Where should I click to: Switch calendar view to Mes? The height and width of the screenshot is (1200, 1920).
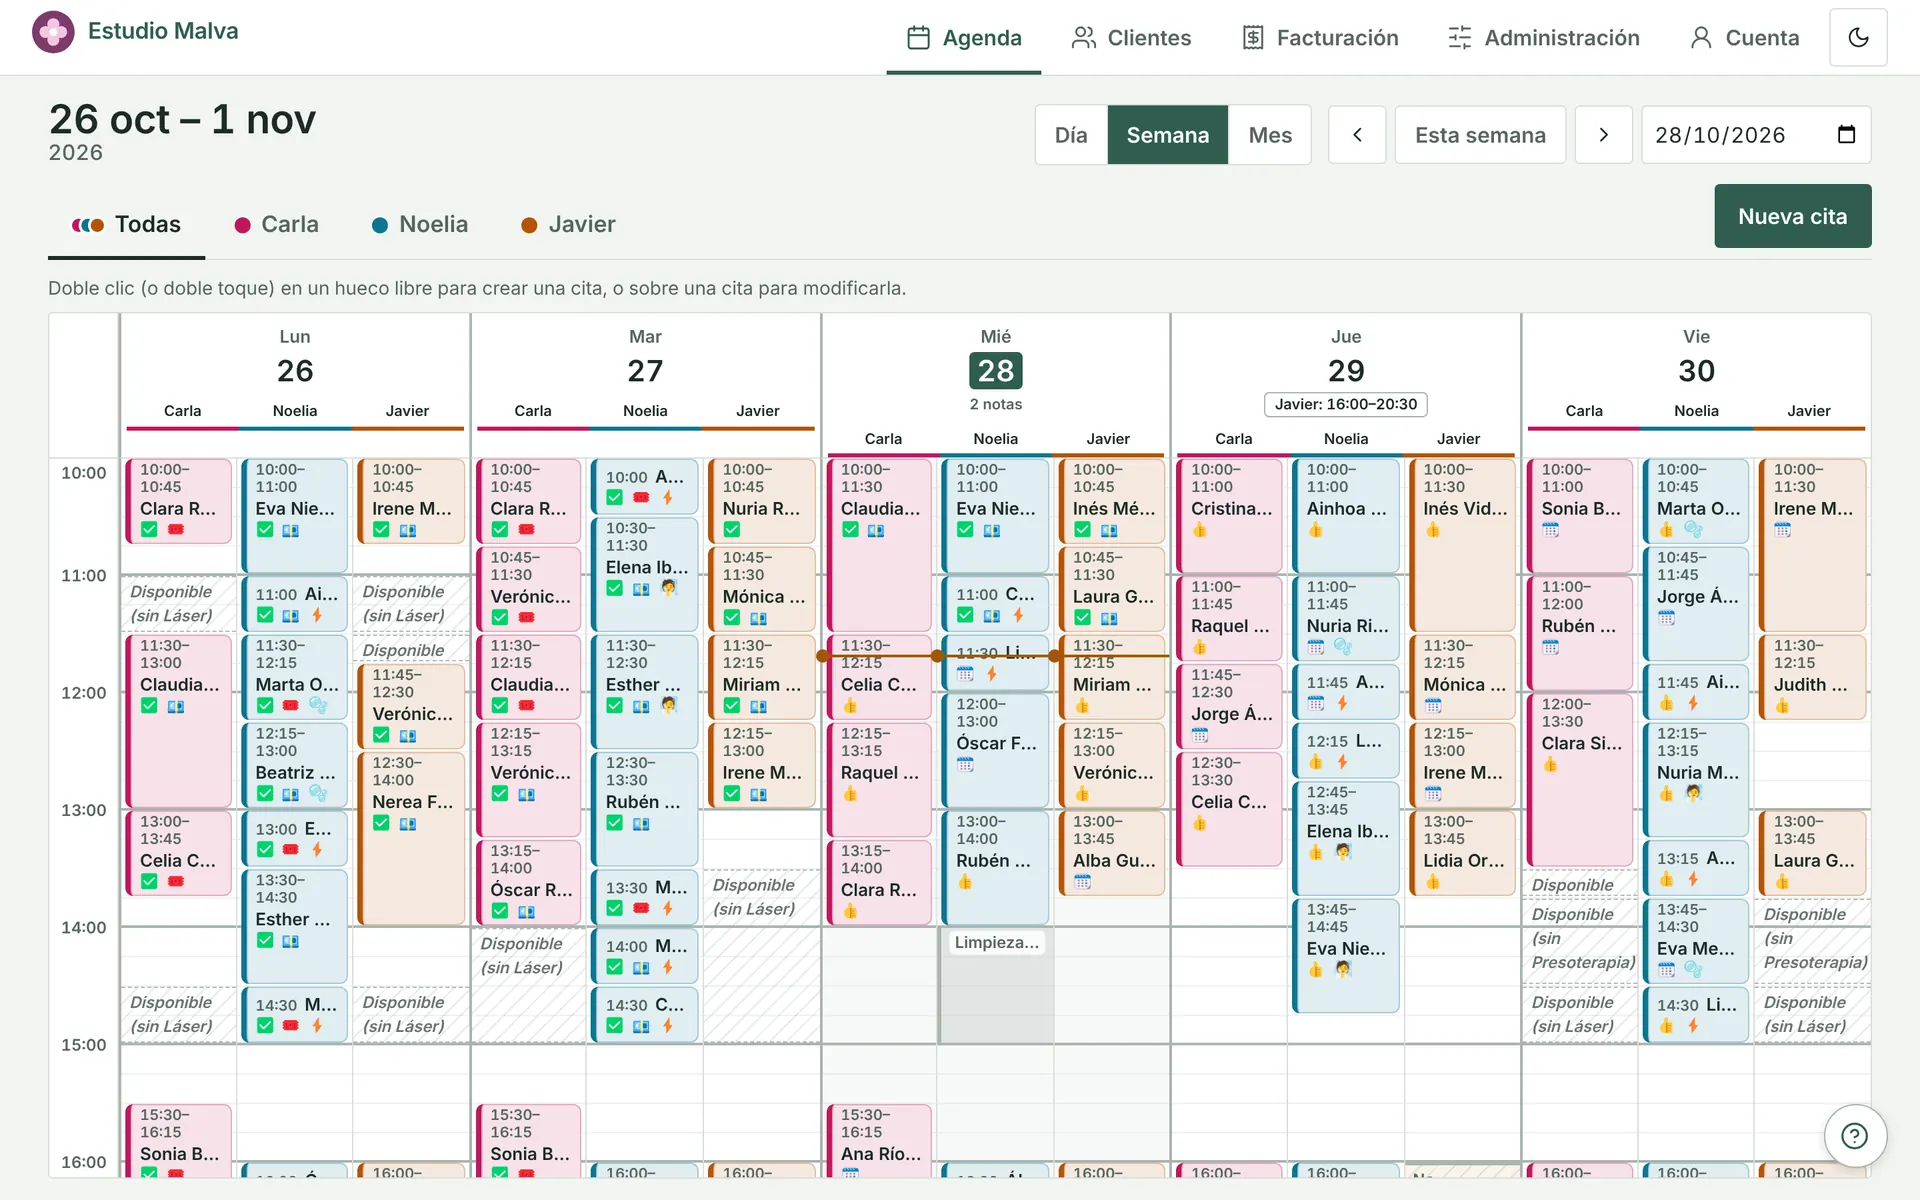click(x=1270, y=135)
